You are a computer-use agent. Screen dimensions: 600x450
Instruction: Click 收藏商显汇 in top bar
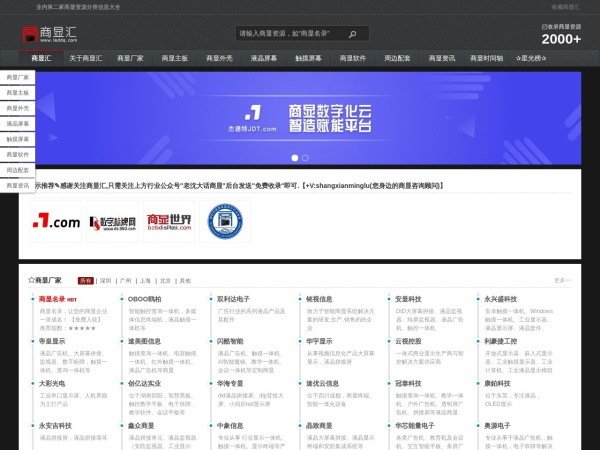(x=565, y=7)
